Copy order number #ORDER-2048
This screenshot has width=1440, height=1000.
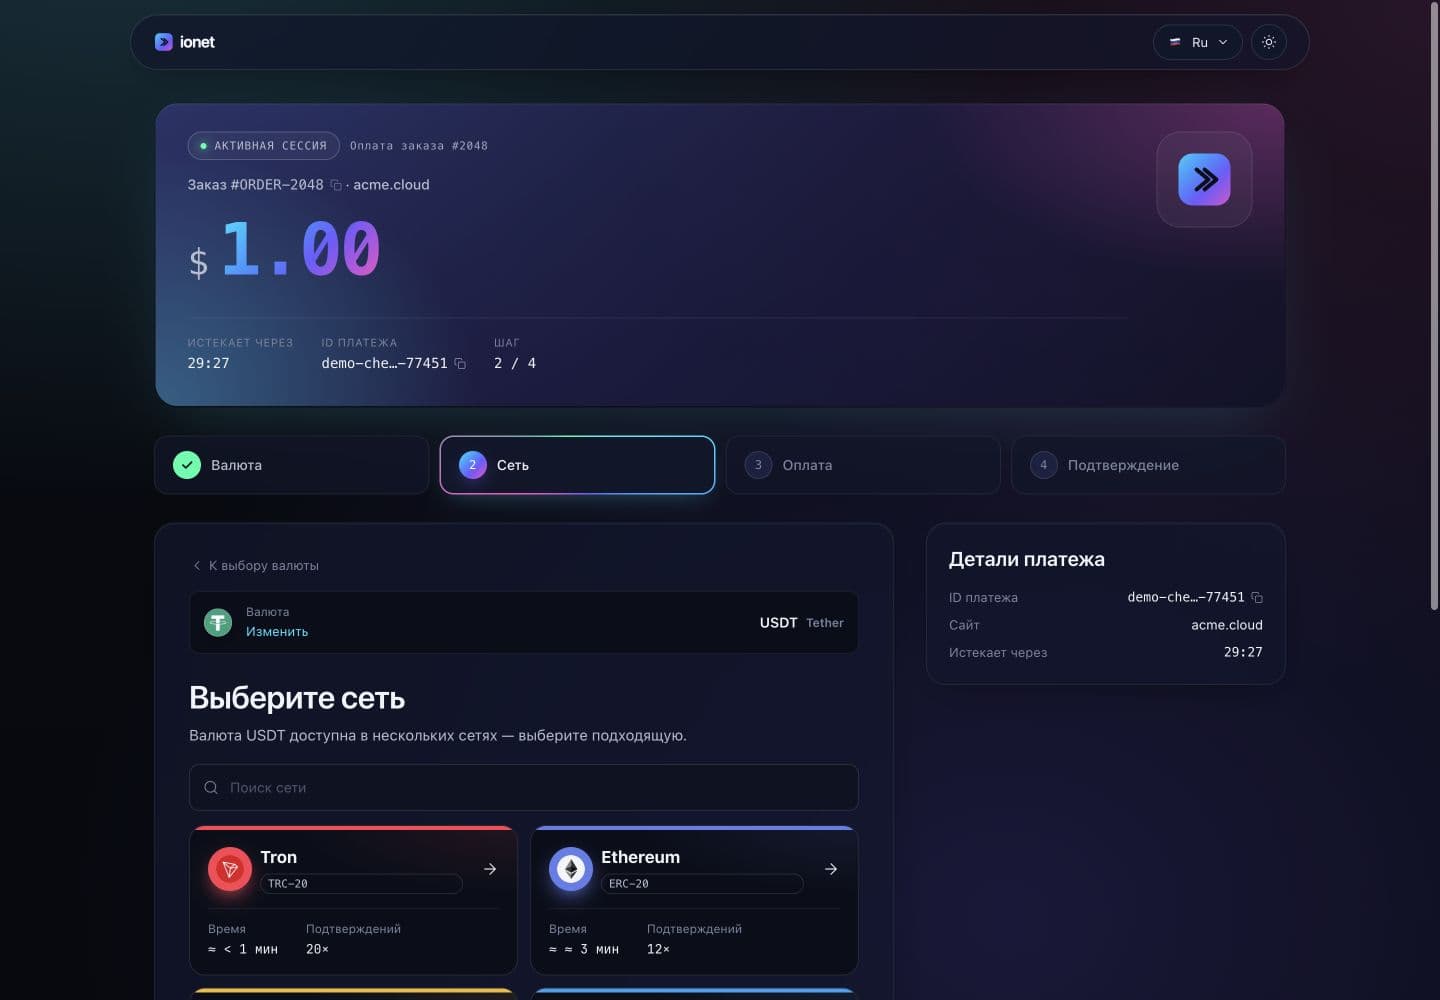[x=336, y=185]
